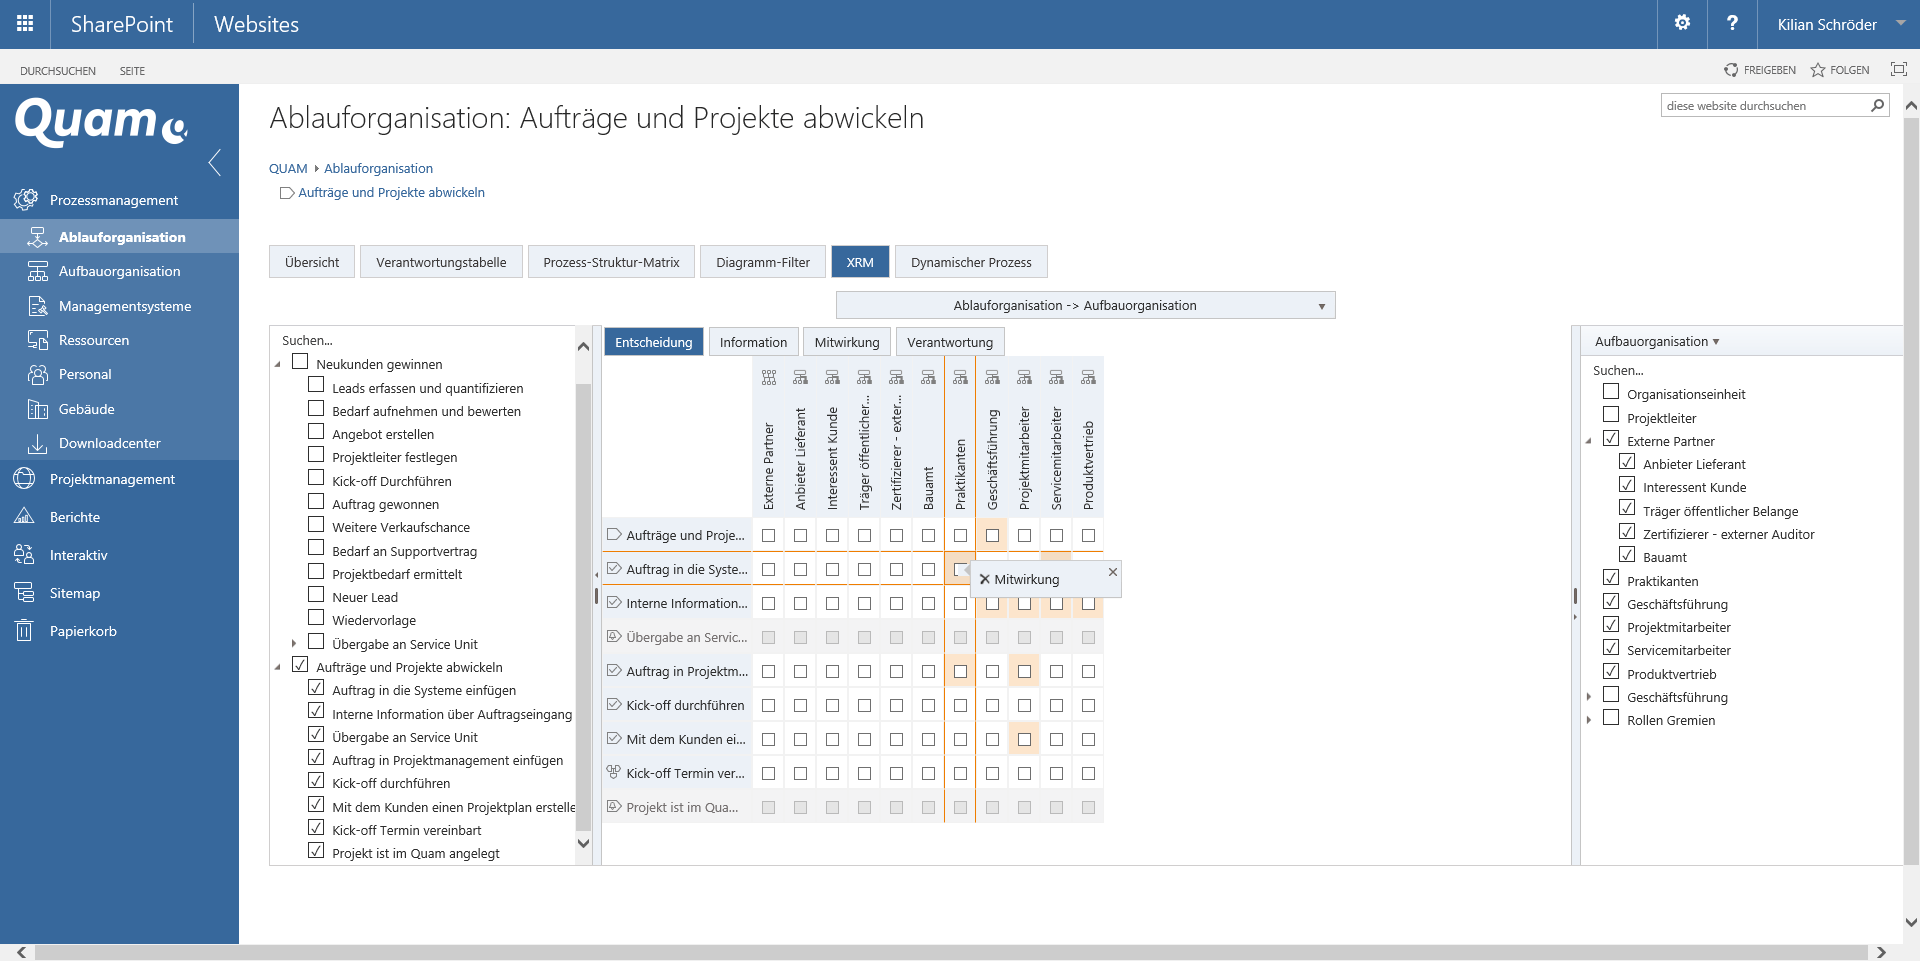Uncheck Praktikanten in the Aufbauorganisation list
This screenshot has width=1920, height=961.
1611,578
